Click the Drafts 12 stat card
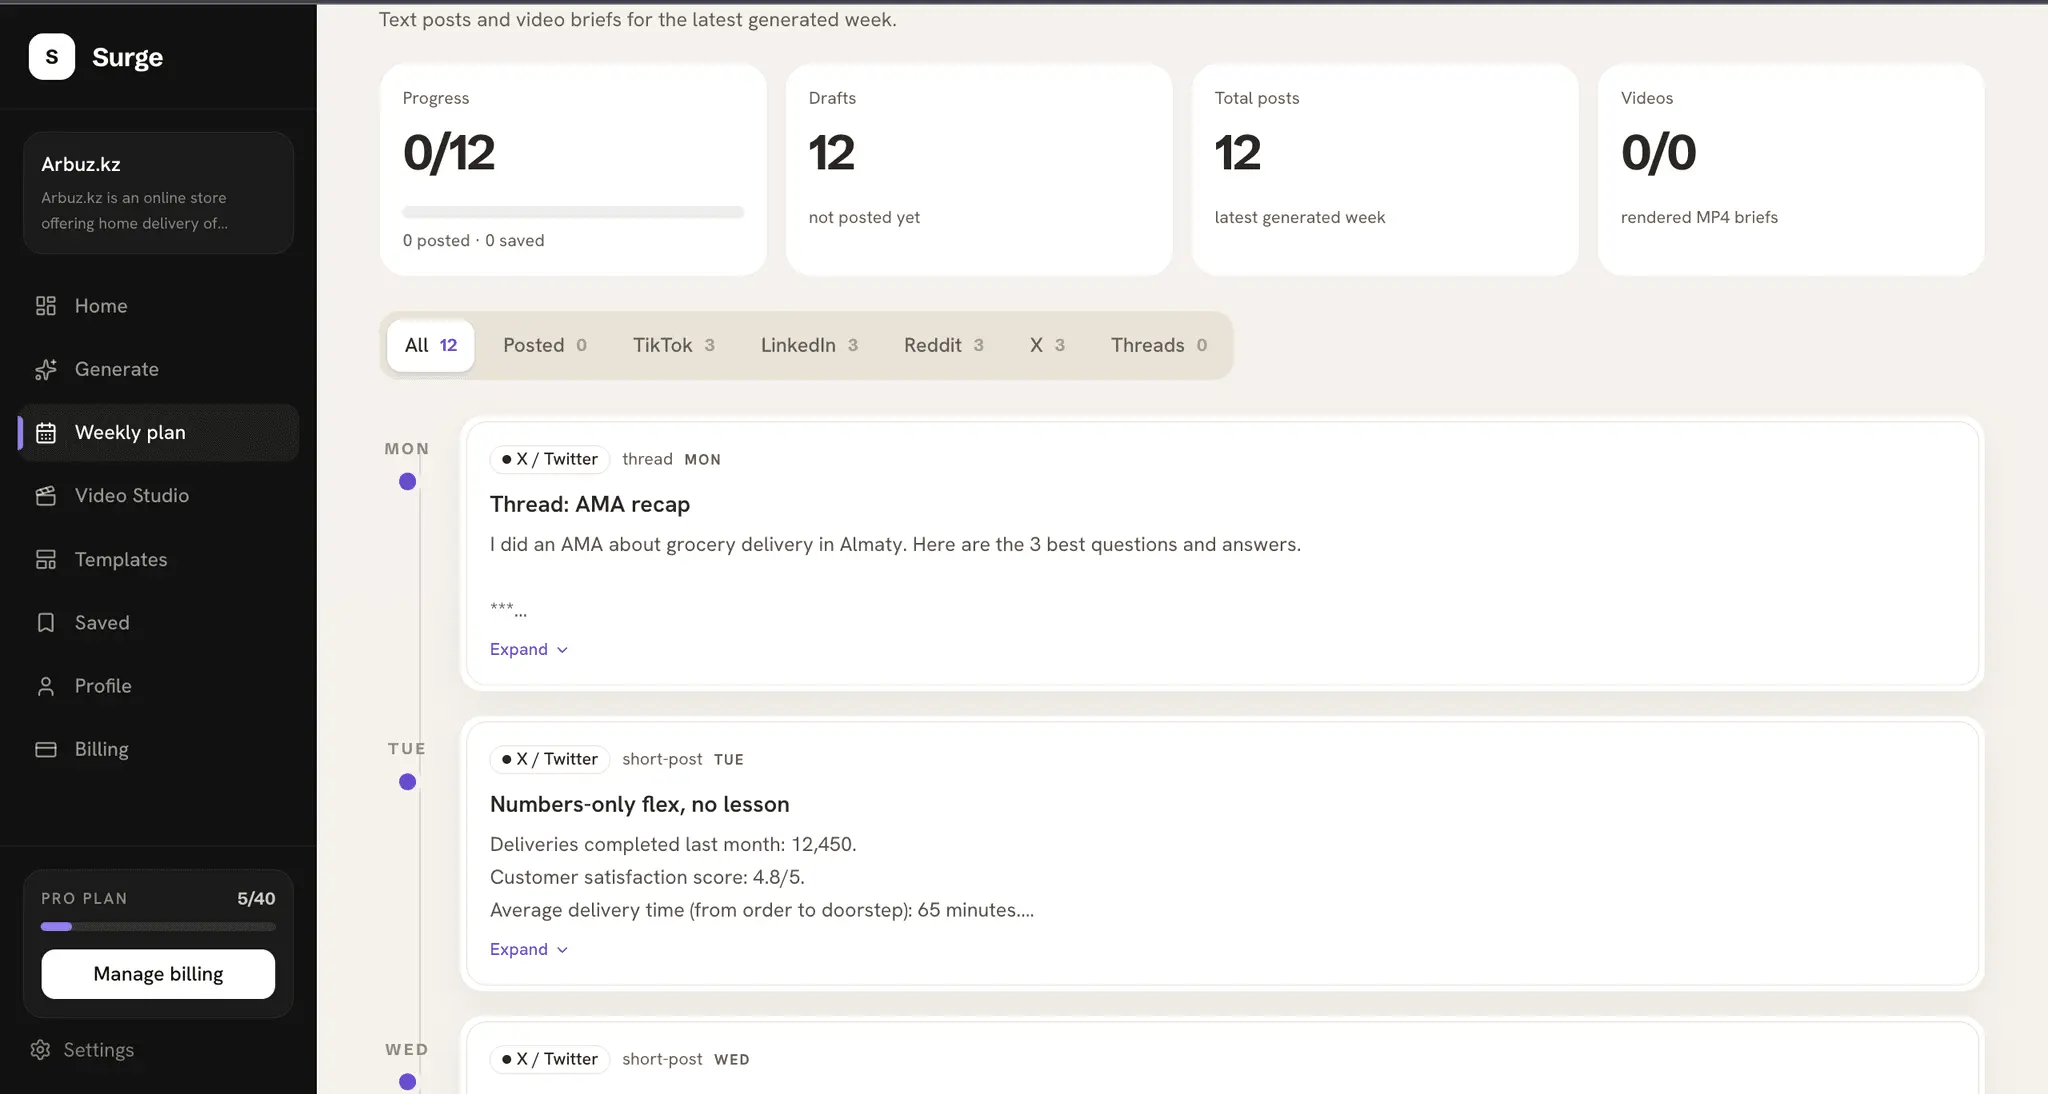 tap(979, 170)
